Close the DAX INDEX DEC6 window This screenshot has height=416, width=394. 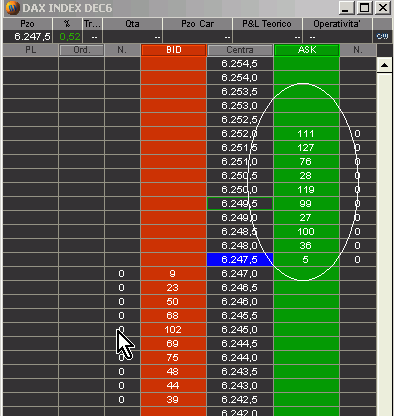pyautogui.click(x=383, y=8)
